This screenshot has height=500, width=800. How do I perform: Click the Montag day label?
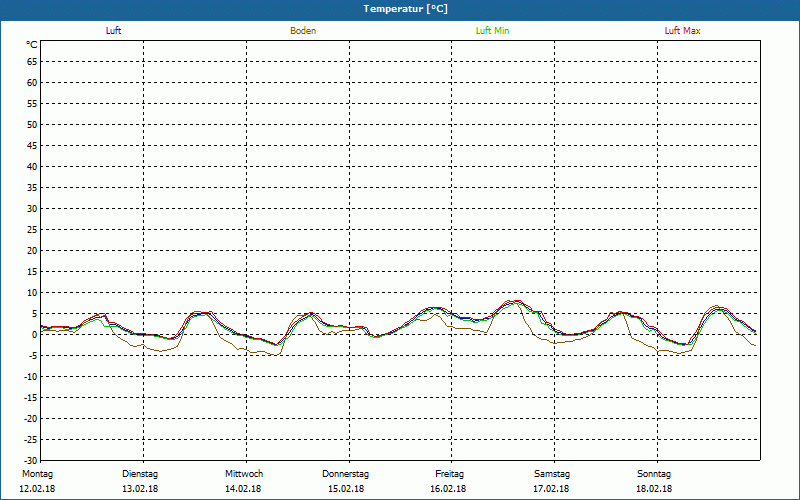pyautogui.click(x=37, y=474)
